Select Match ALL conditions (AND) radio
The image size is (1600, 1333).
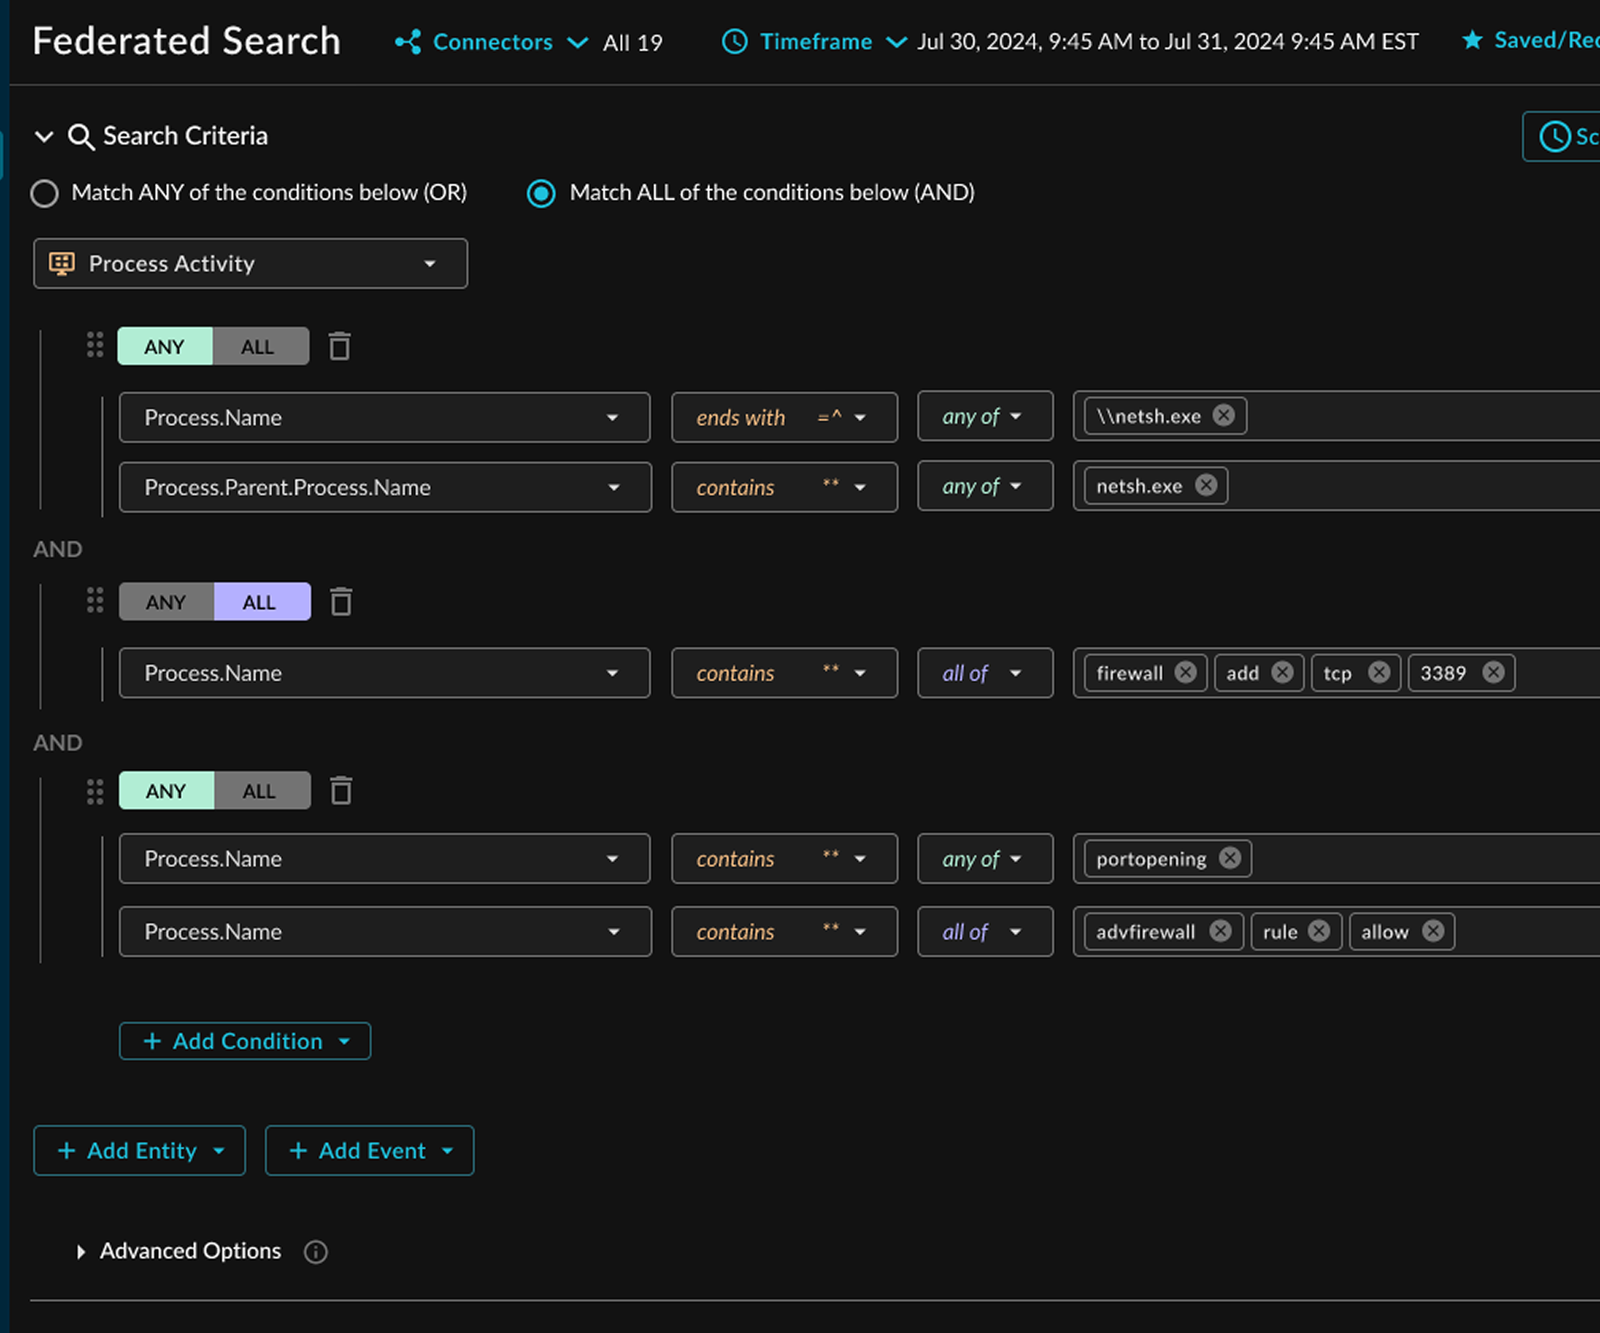coord(541,193)
